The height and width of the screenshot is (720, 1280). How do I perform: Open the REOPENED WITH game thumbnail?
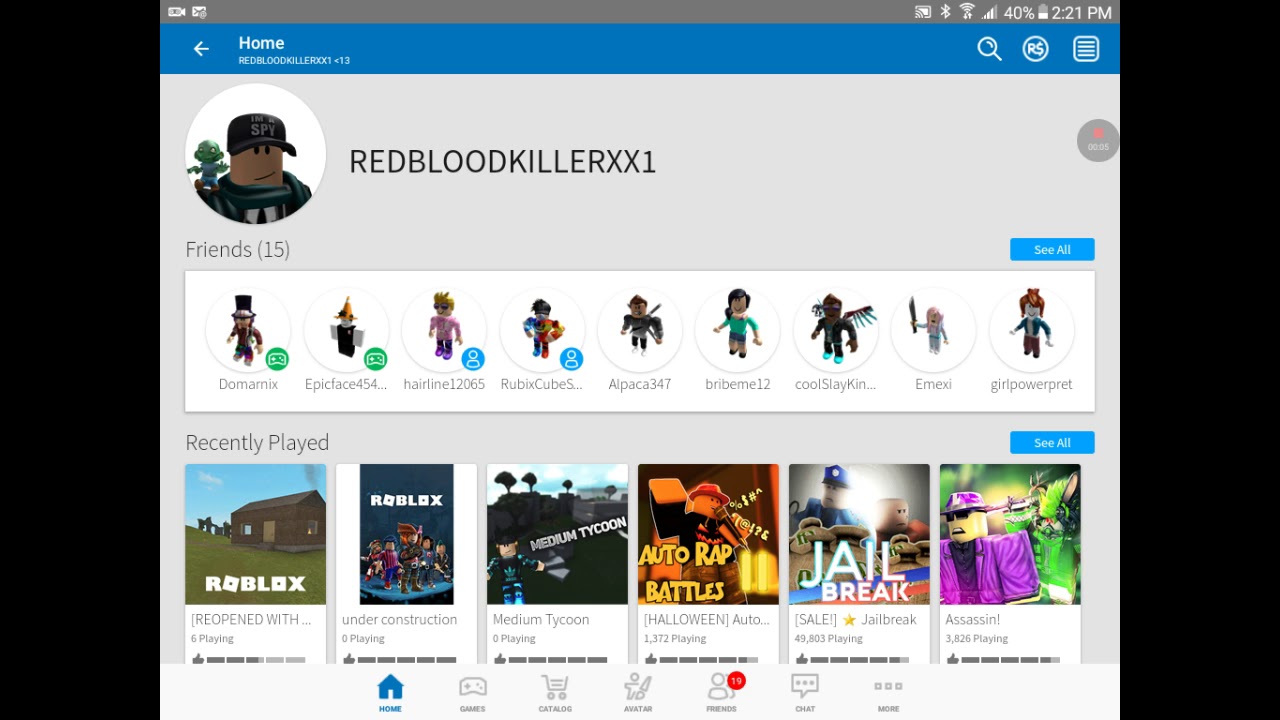coord(255,534)
